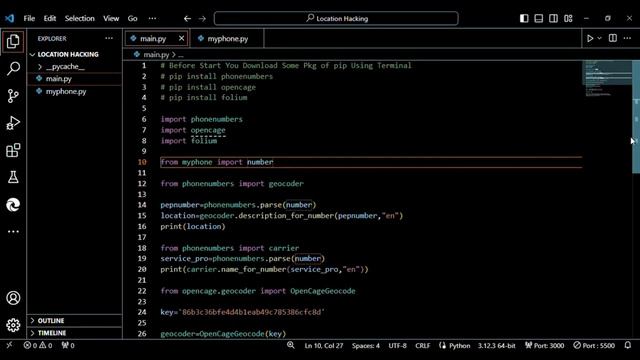
Task: Open the Search view icon
Action: (x=13, y=68)
